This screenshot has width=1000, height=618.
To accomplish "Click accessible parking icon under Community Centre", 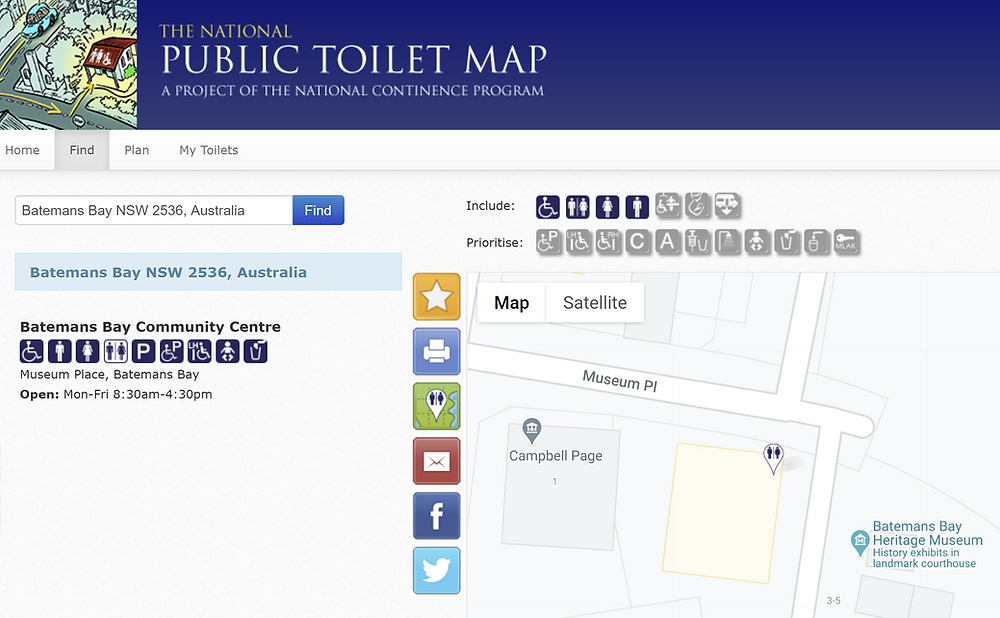I will point(172,351).
